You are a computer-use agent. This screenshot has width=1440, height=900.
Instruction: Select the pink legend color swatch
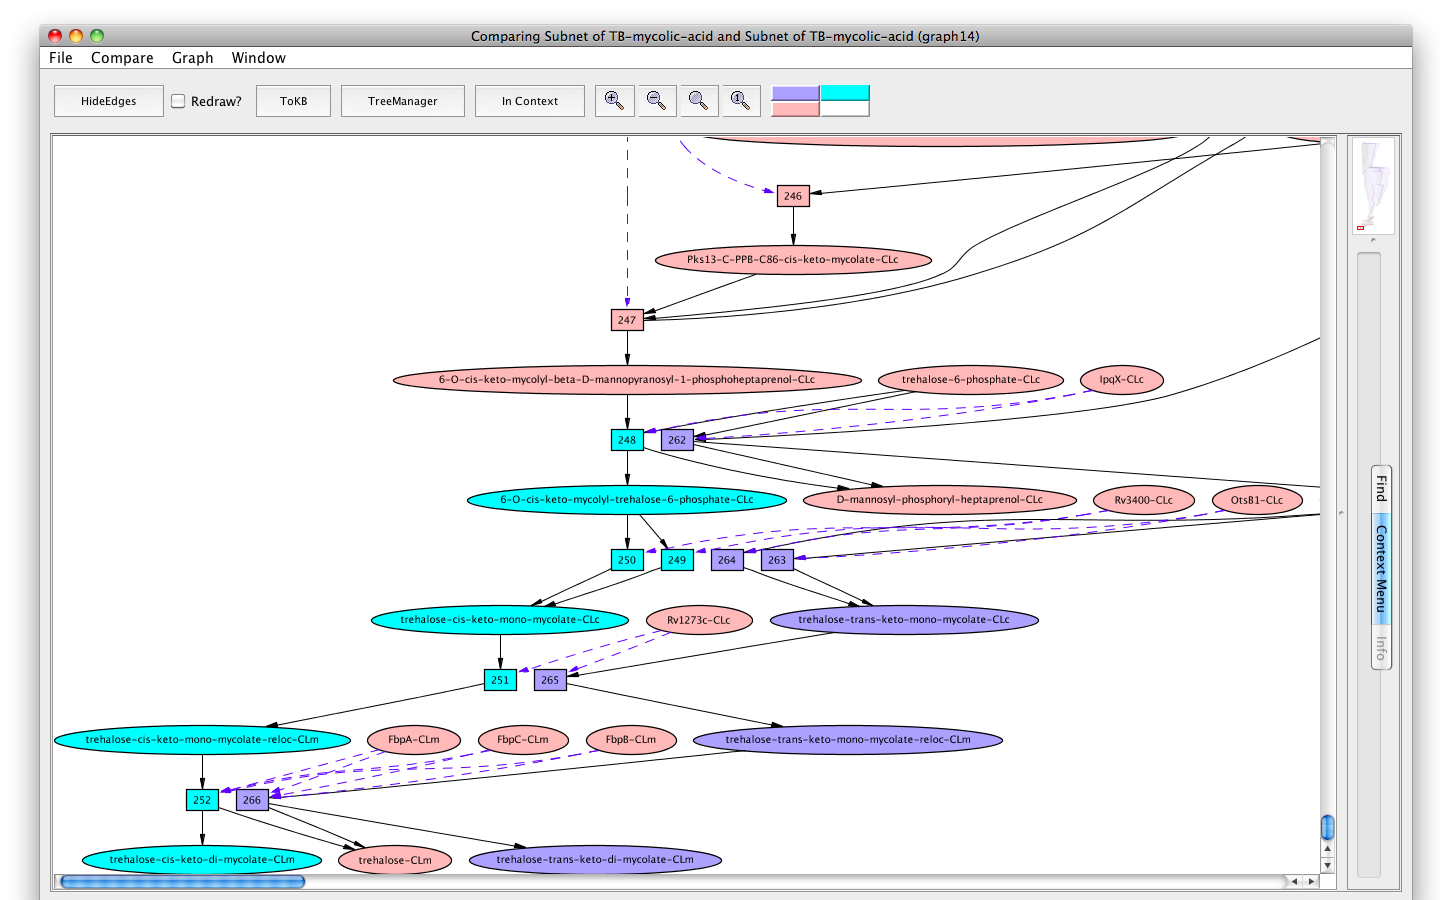[796, 109]
